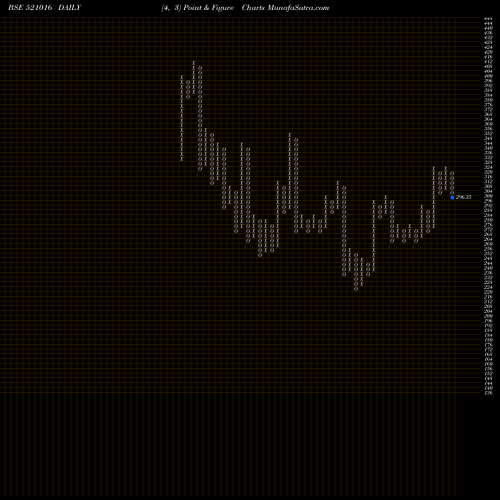Click the 'DAILY' timeframe label
The image size is (500, 500).
(x=69, y=8)
